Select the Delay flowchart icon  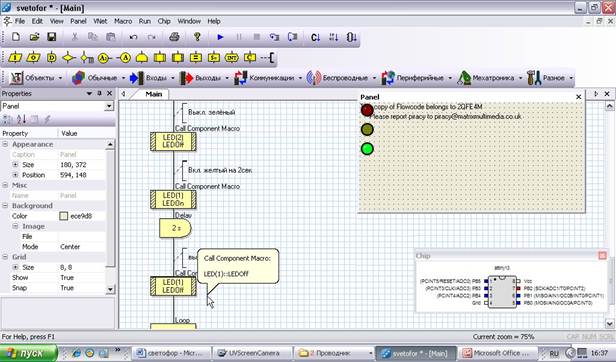coord(51,58)
